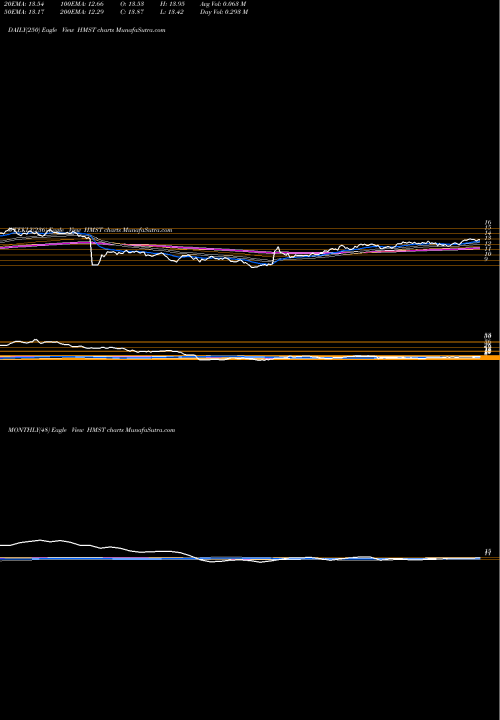Click the high price 'H:' value
This screenshot has width=500, height=720.
coord(172,4)
